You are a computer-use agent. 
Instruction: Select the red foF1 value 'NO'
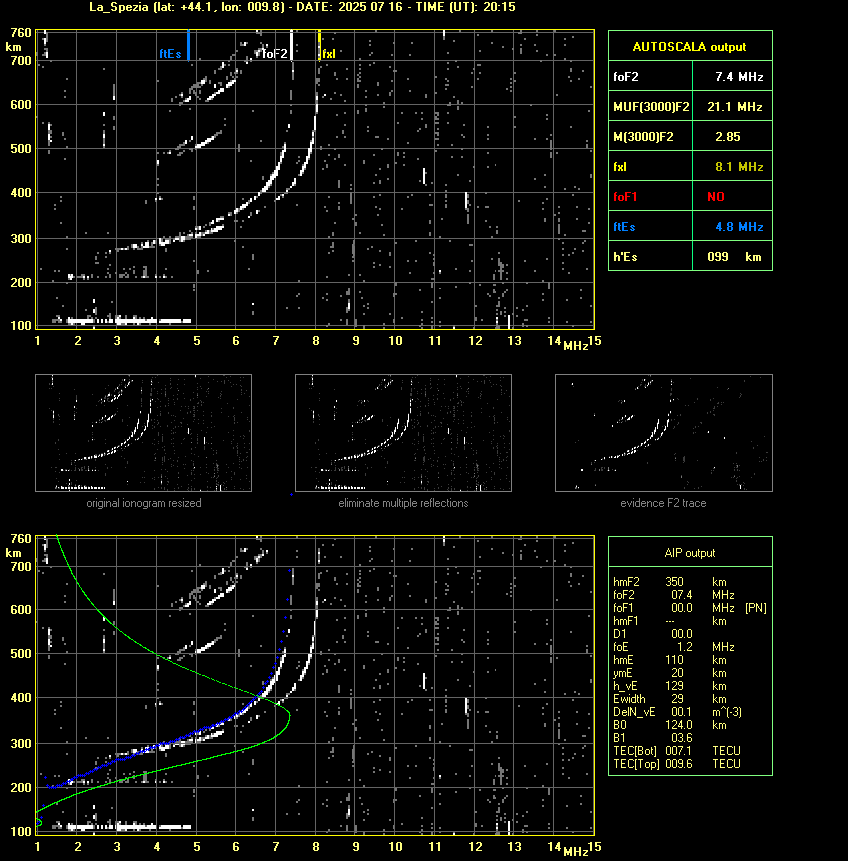716,197
